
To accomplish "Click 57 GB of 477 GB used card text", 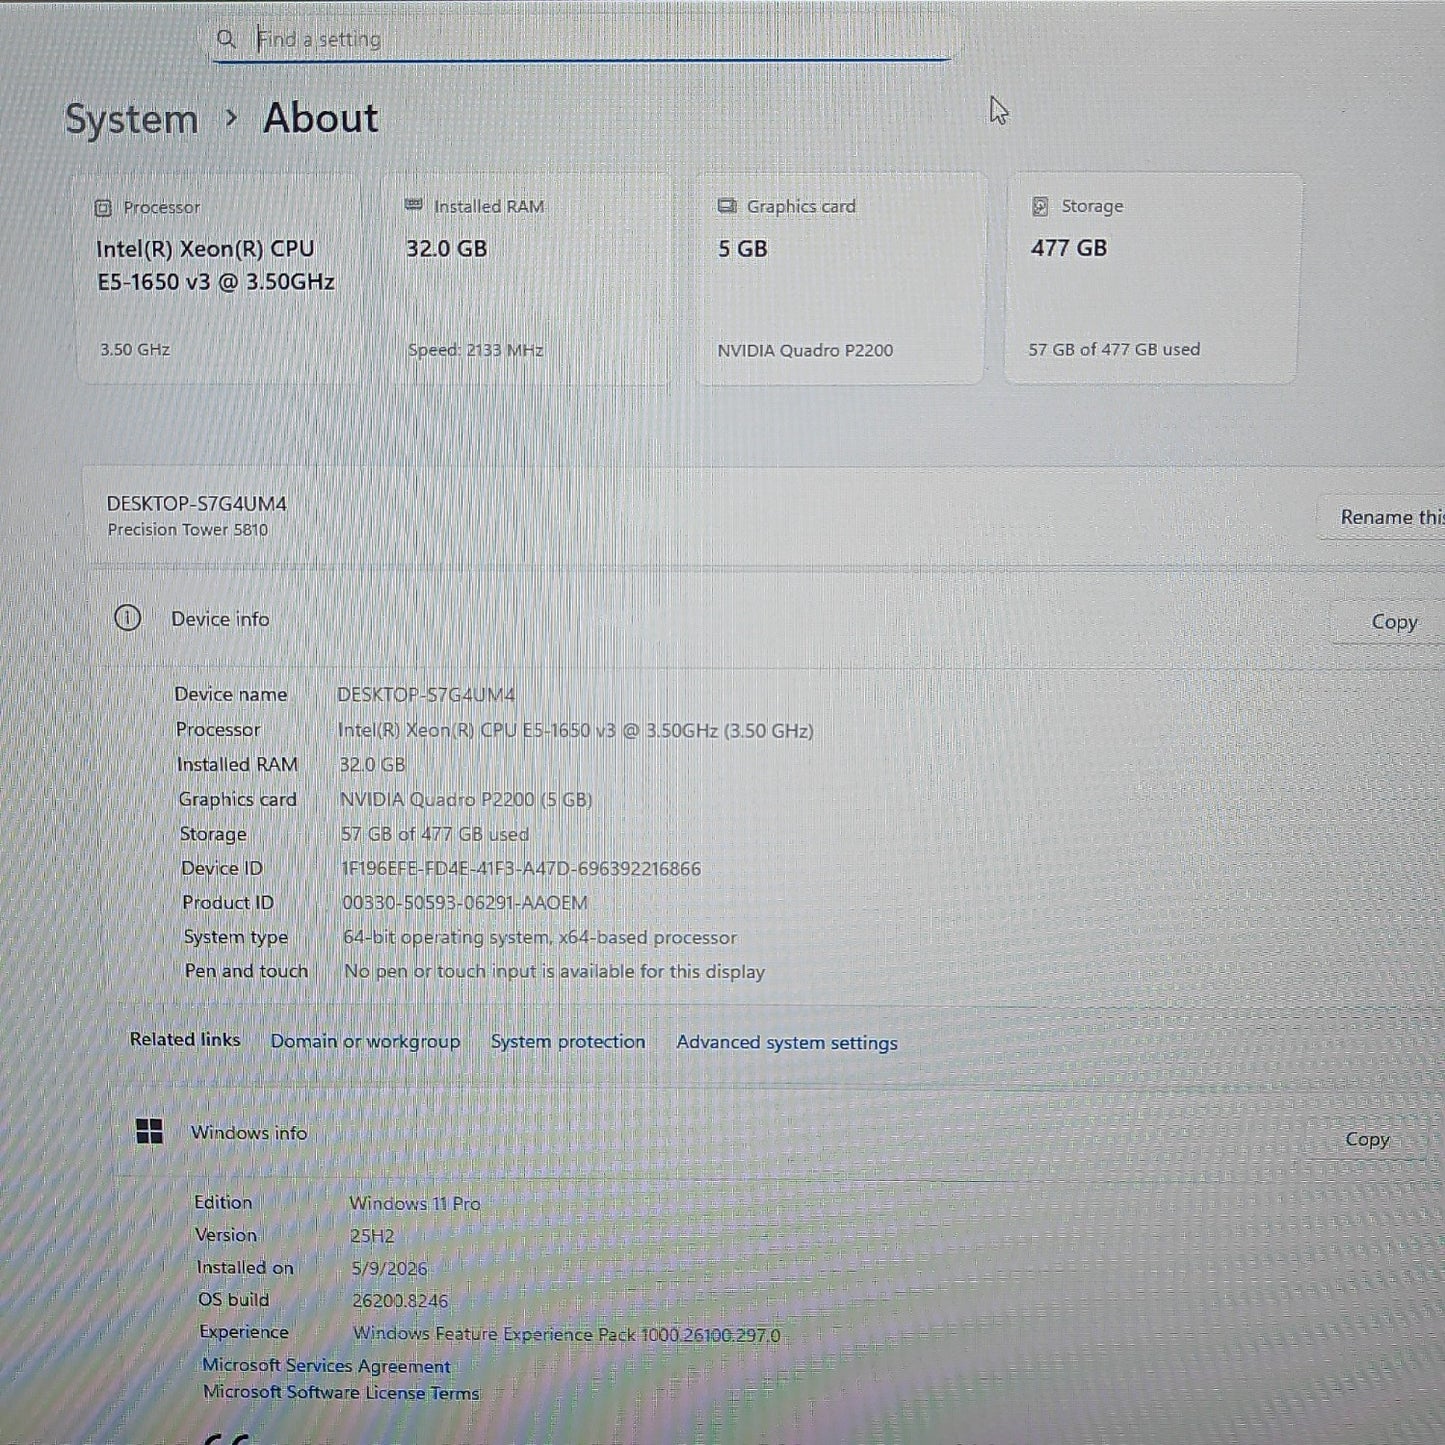I will pos(1114,350).
